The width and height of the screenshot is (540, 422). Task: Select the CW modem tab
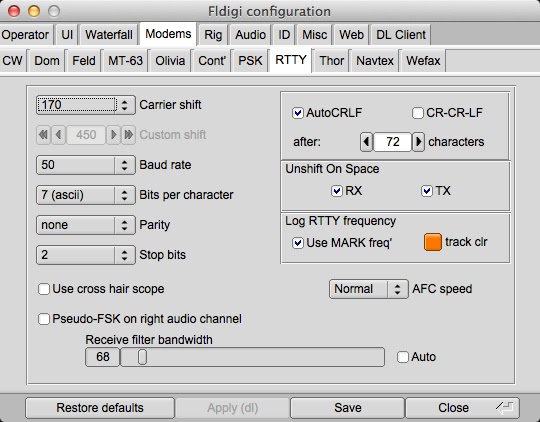tap(13, 61)
